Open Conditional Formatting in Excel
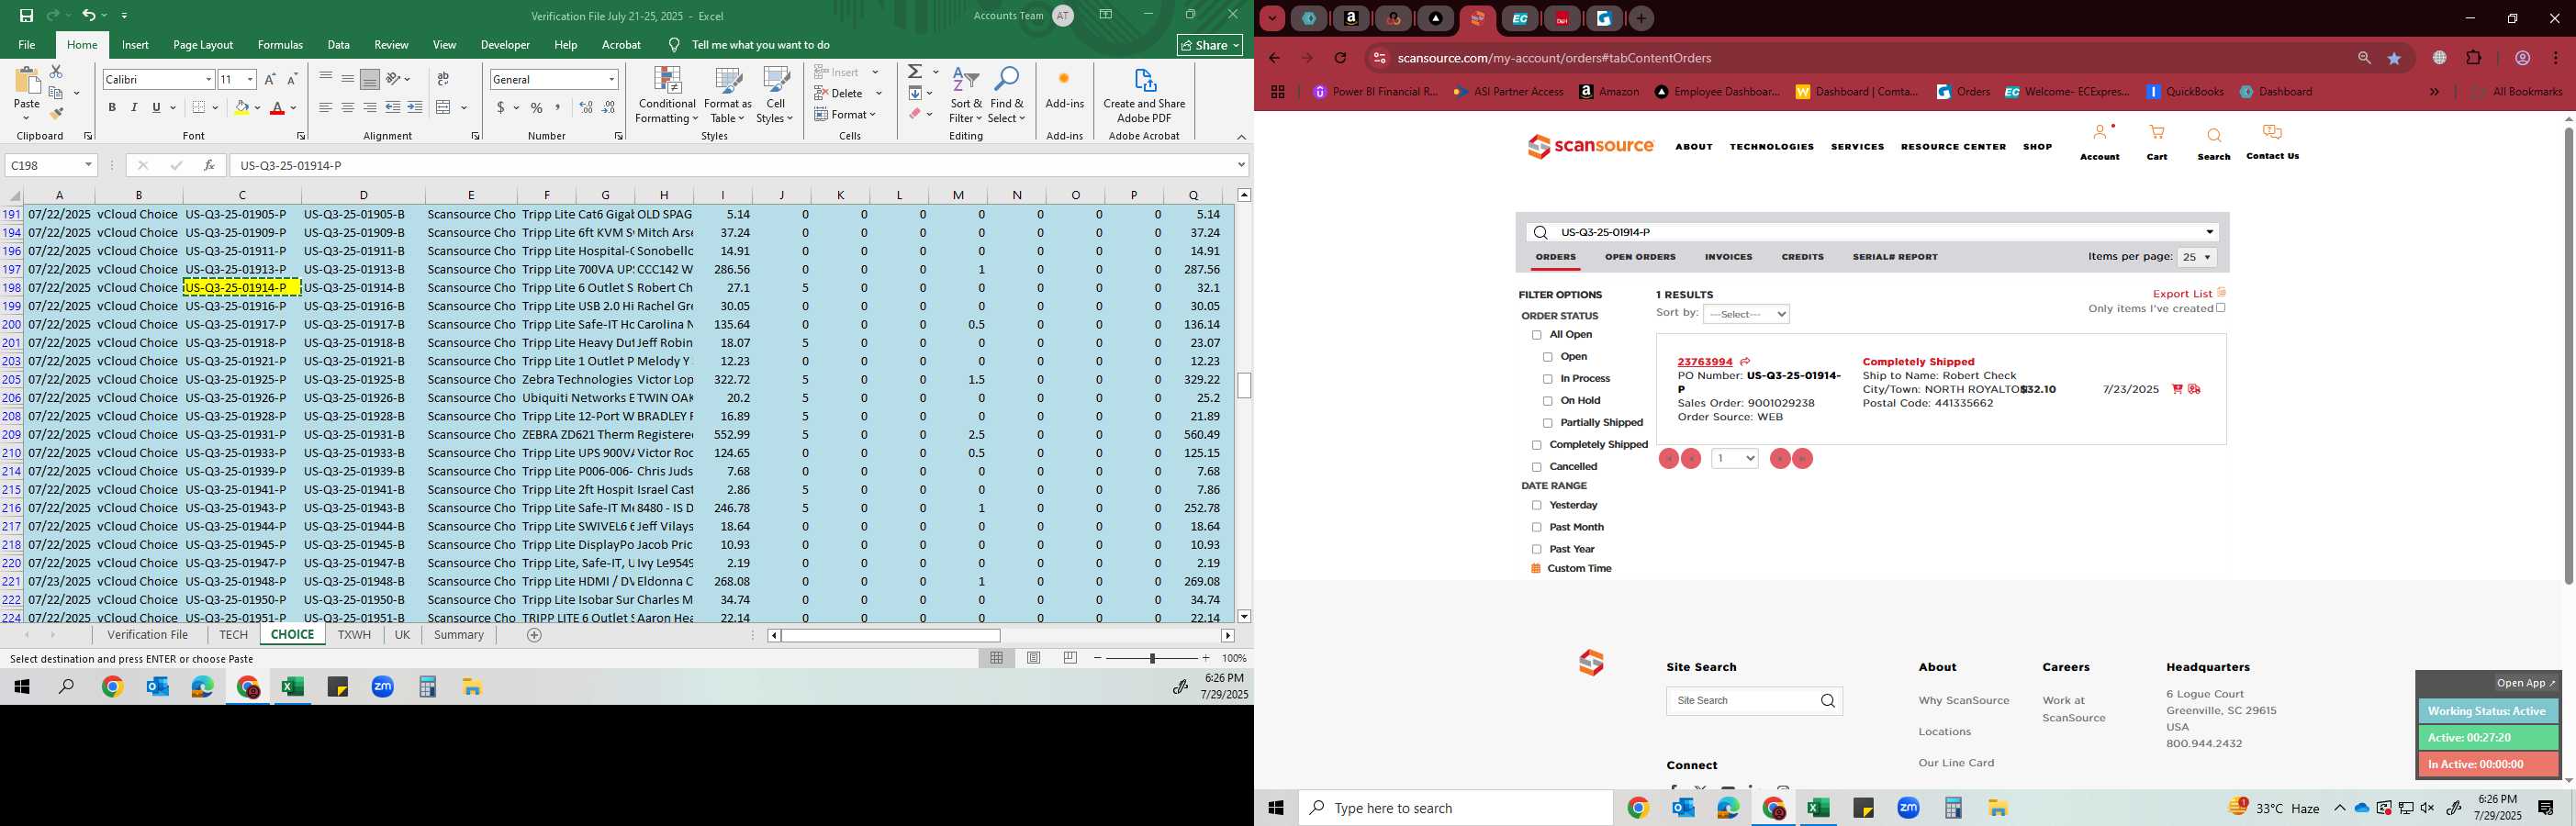Image resolution: width=2576 pixels, height=826 pixels. coord(667,96)
